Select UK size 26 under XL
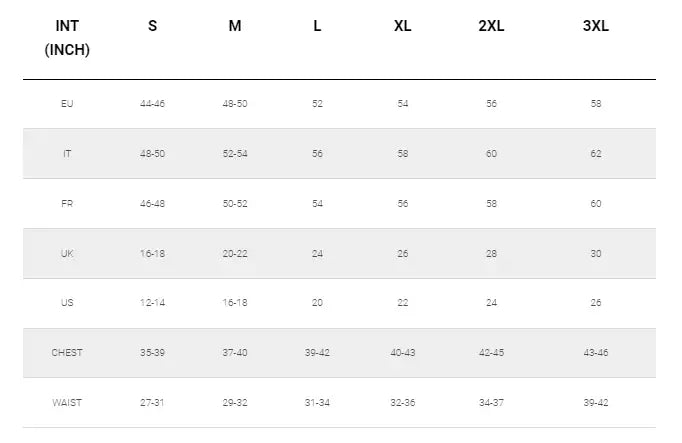Viewport: 682px width, 443px height. coord(402,254)
